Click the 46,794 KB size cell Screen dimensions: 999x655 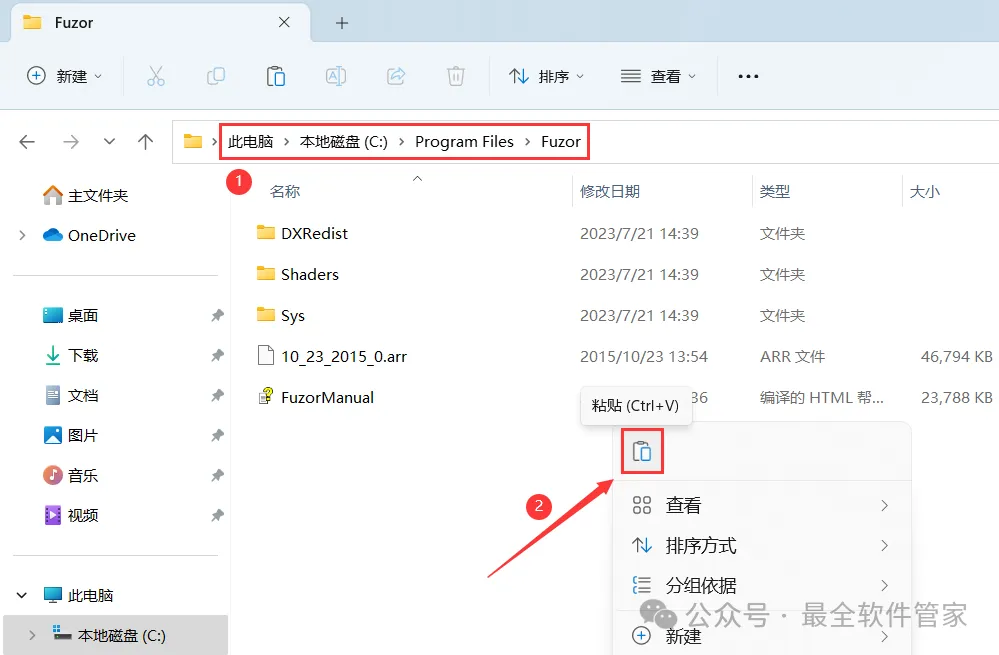click(x=956, y=356)
